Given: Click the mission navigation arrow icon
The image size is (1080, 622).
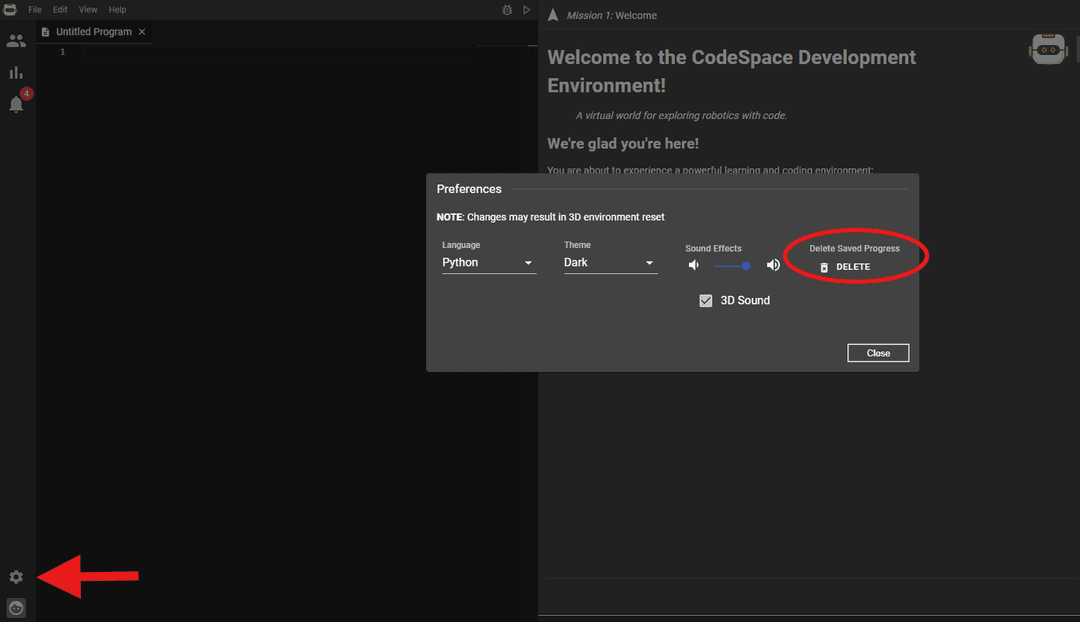Looking at the screenshot, I should click(552, 15).
